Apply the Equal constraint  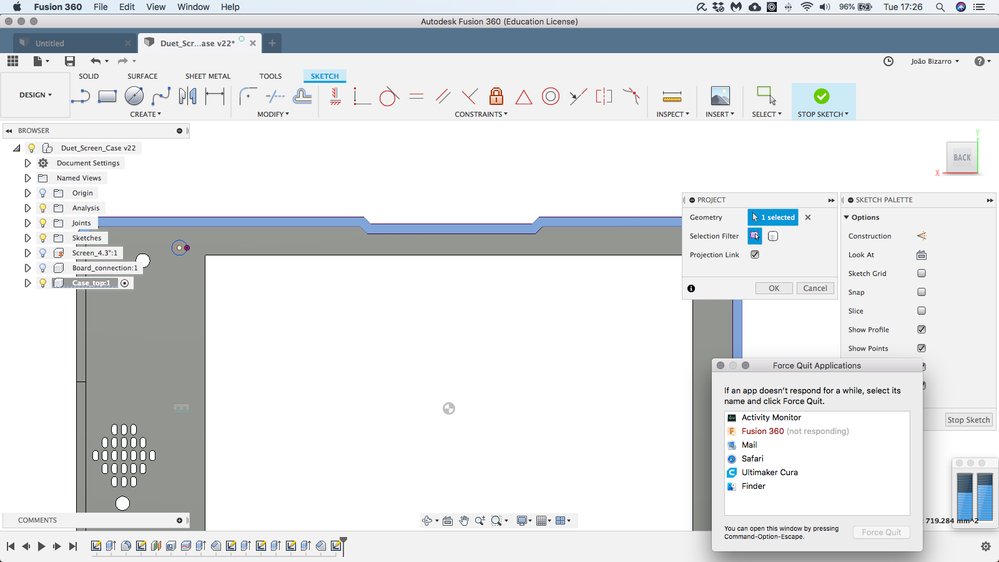[x=416, y=96]
